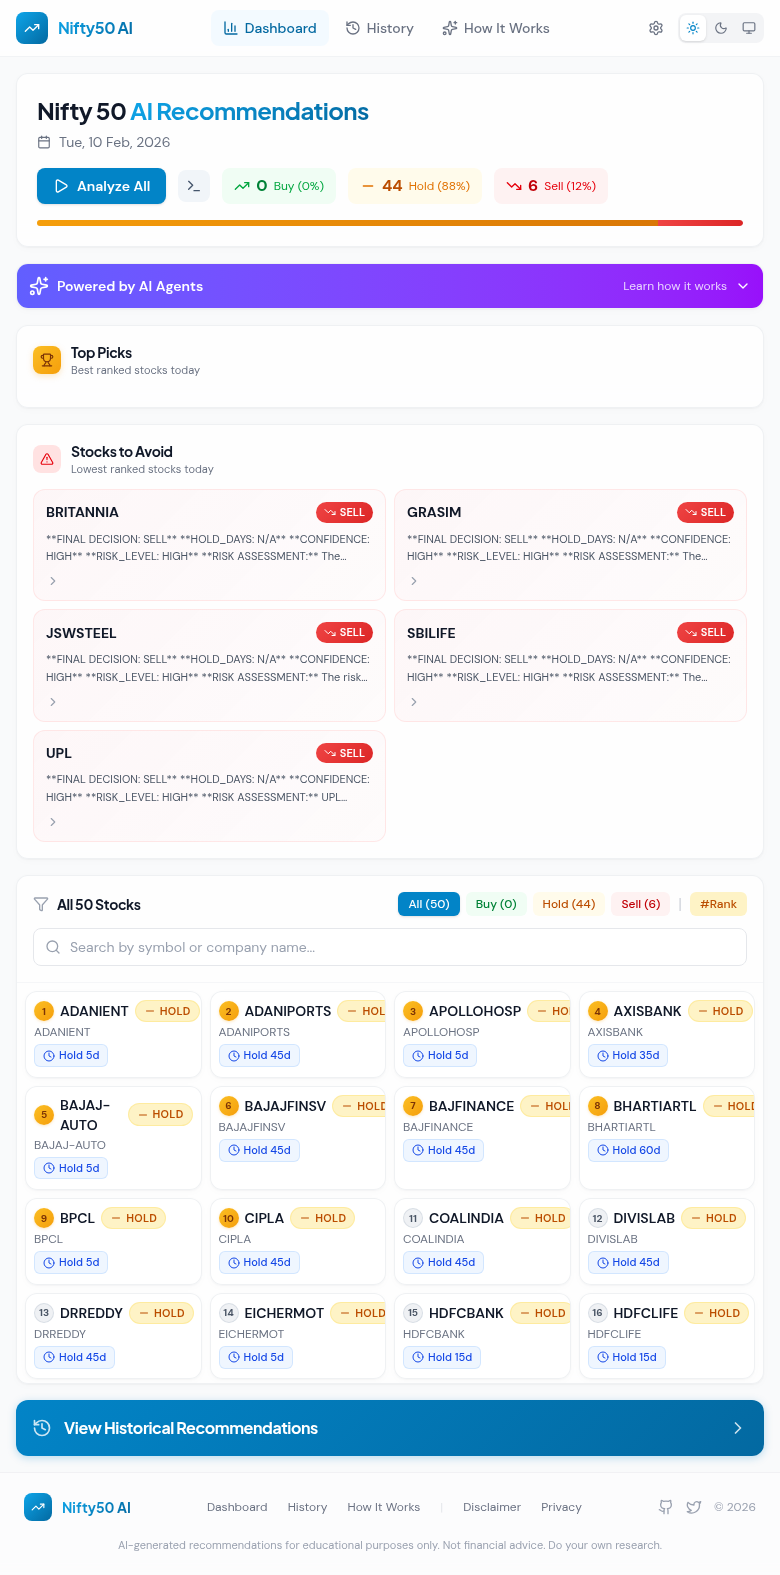Screen dimensions: 780x1575
Task: Open the Privacy link in the footer
Action: [561, 1507]
